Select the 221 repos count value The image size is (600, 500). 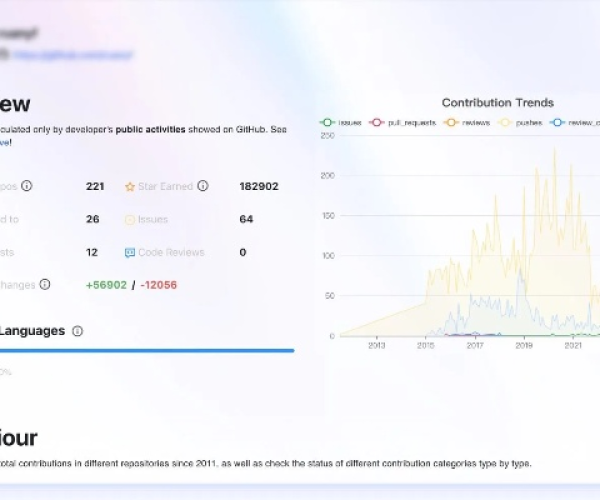[95, 186]
